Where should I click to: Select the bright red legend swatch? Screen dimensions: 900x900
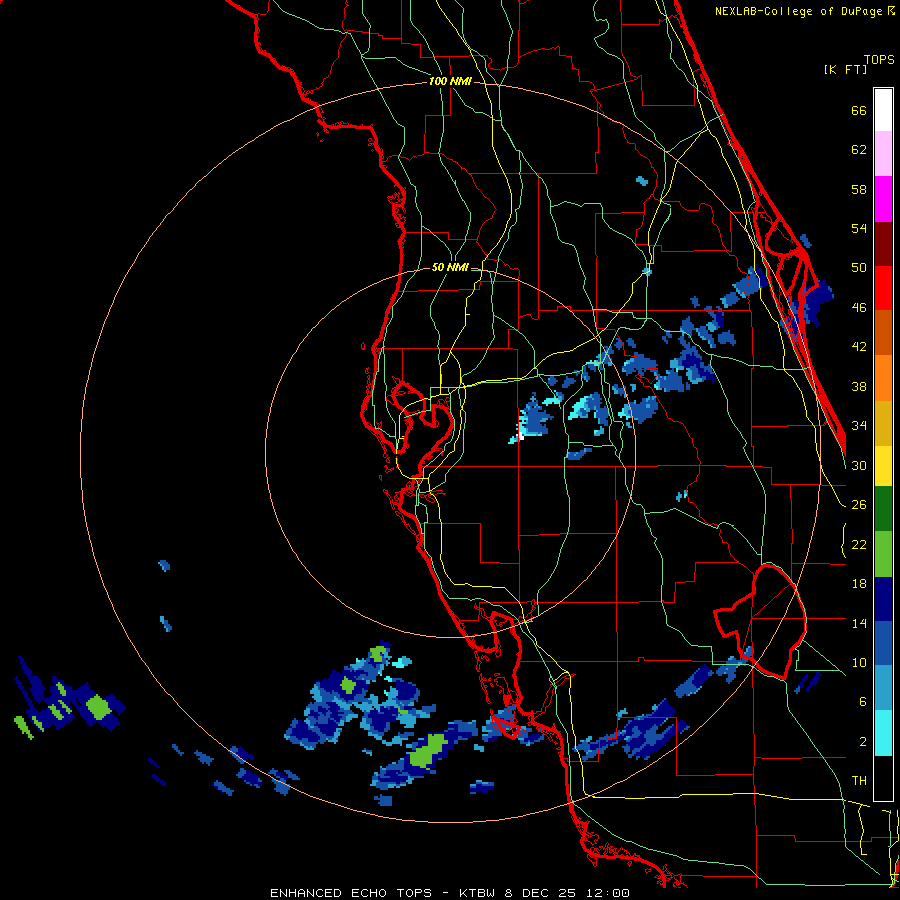point(883,289)
